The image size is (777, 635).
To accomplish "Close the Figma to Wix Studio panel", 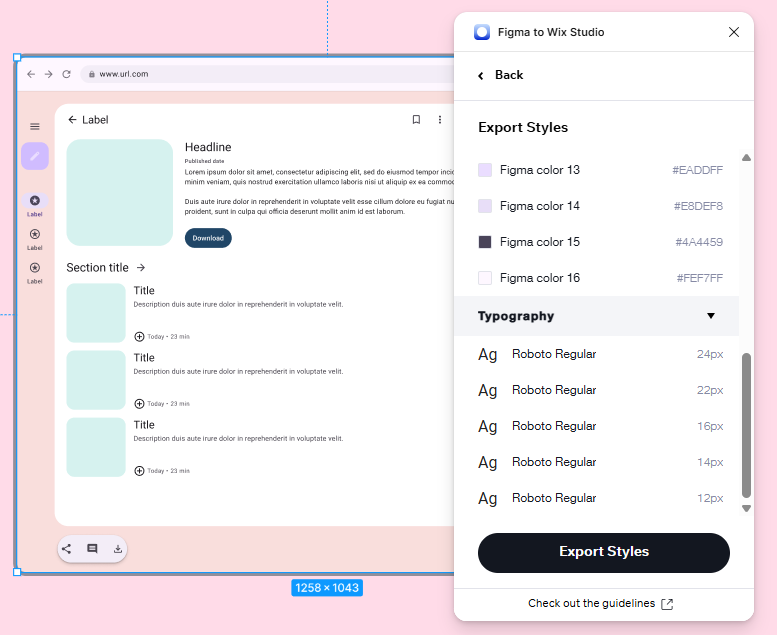I will pyautogui.click(x=734, y=32).
